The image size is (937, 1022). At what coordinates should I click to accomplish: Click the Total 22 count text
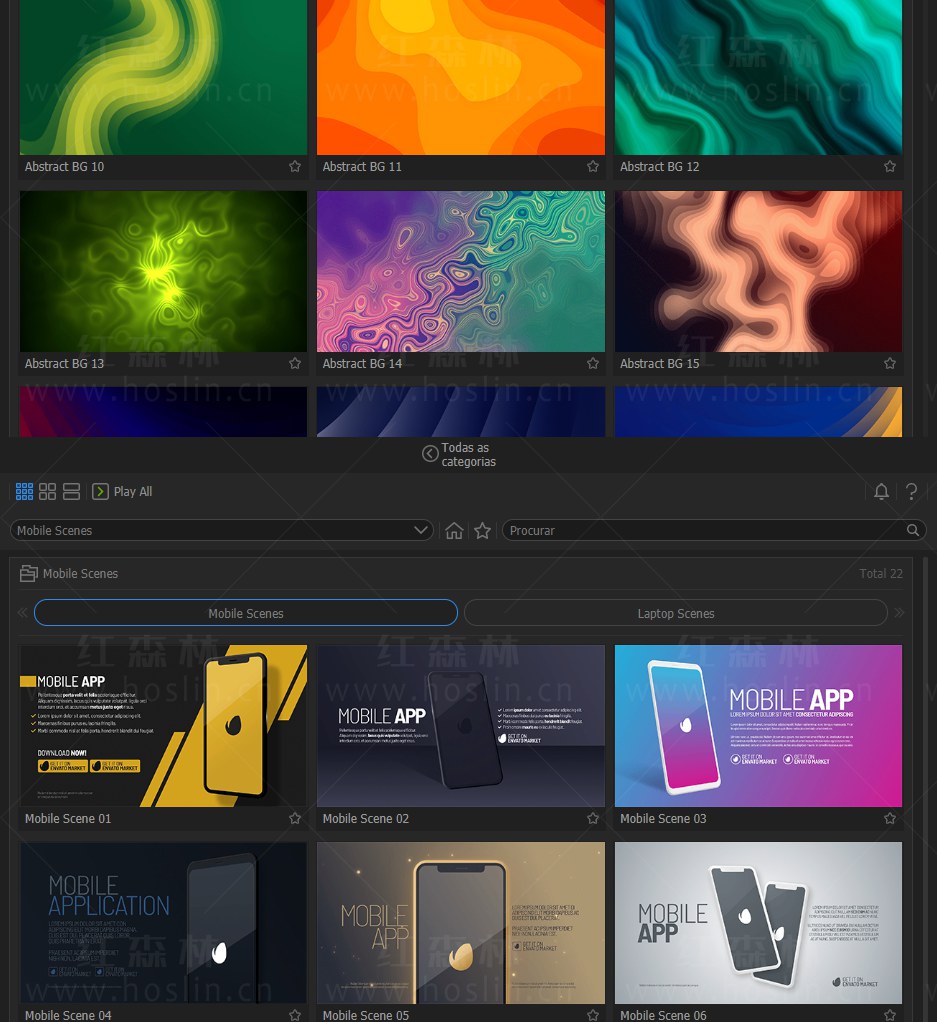881,574
